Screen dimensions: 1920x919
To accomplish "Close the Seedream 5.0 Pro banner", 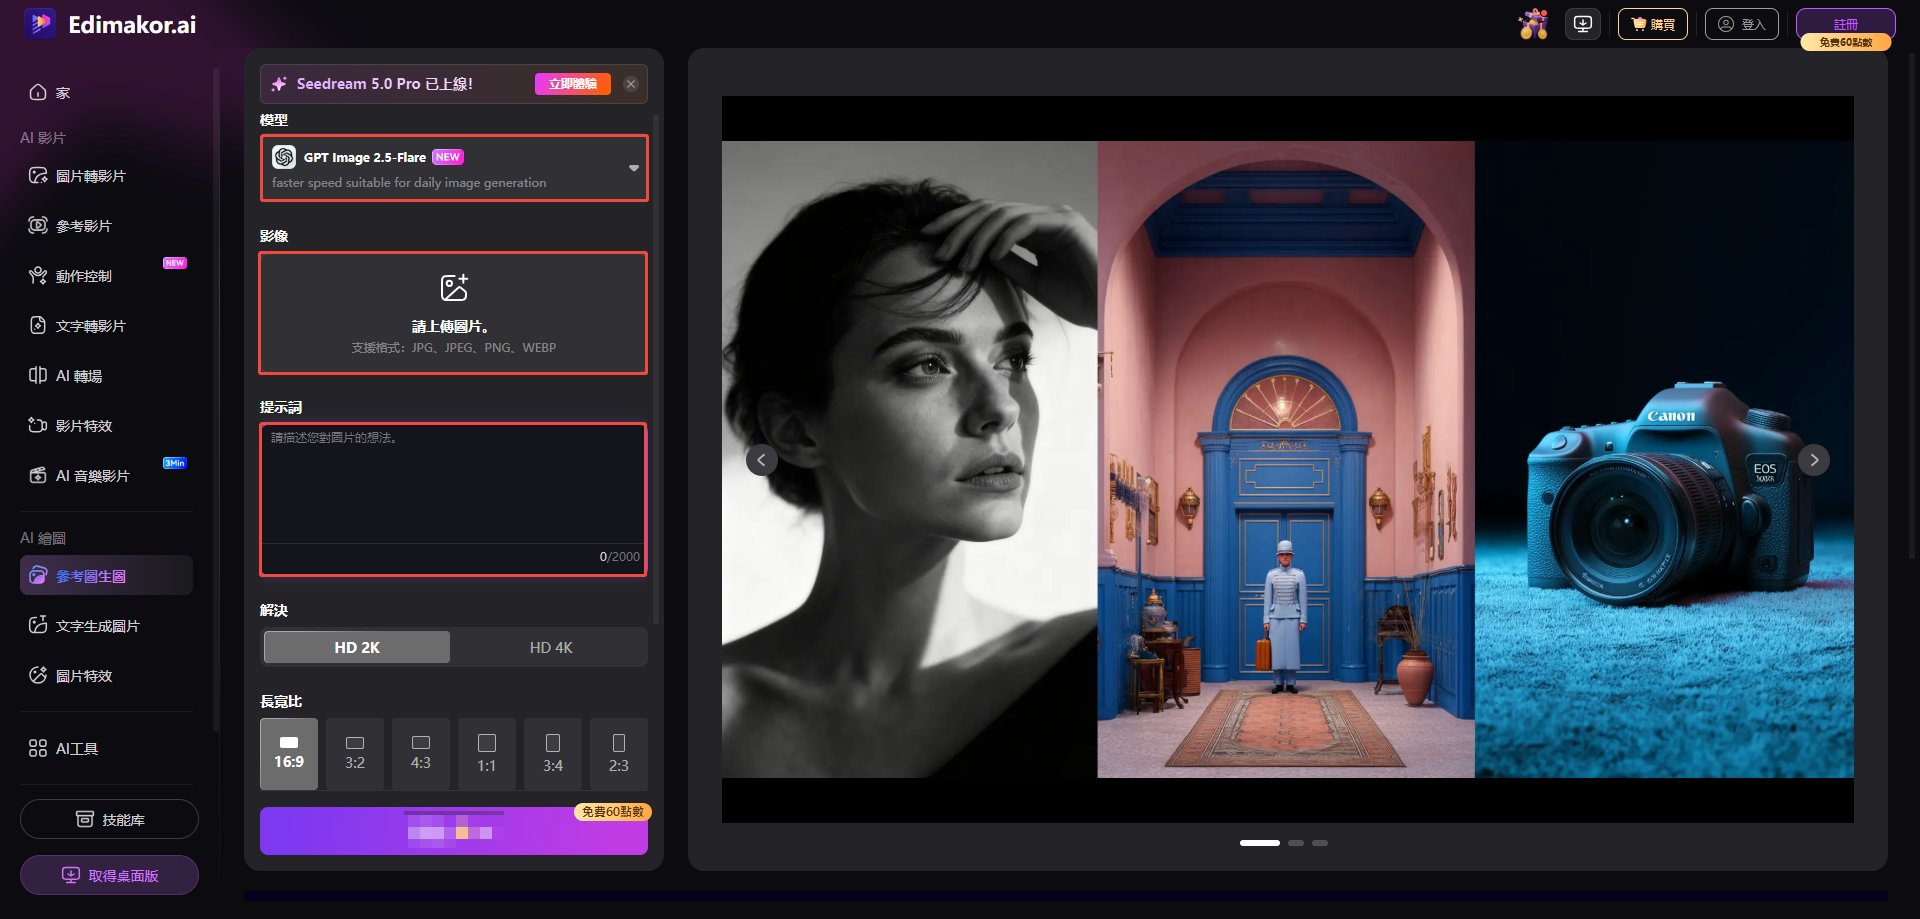I will click(631, 84).
